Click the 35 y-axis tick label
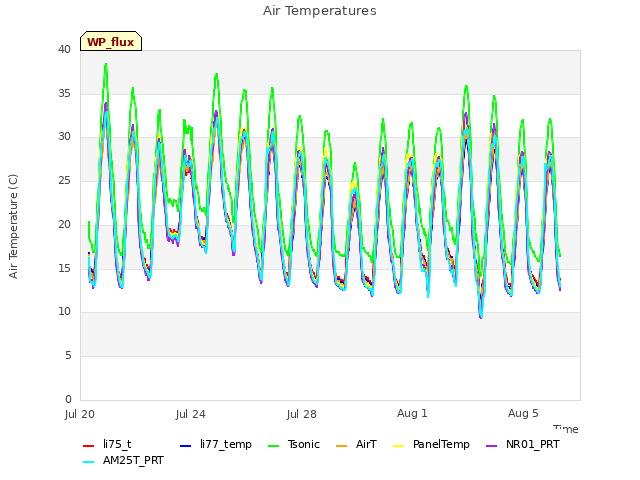This screenshot has width=640, height=480. click(x=64, y=93)
